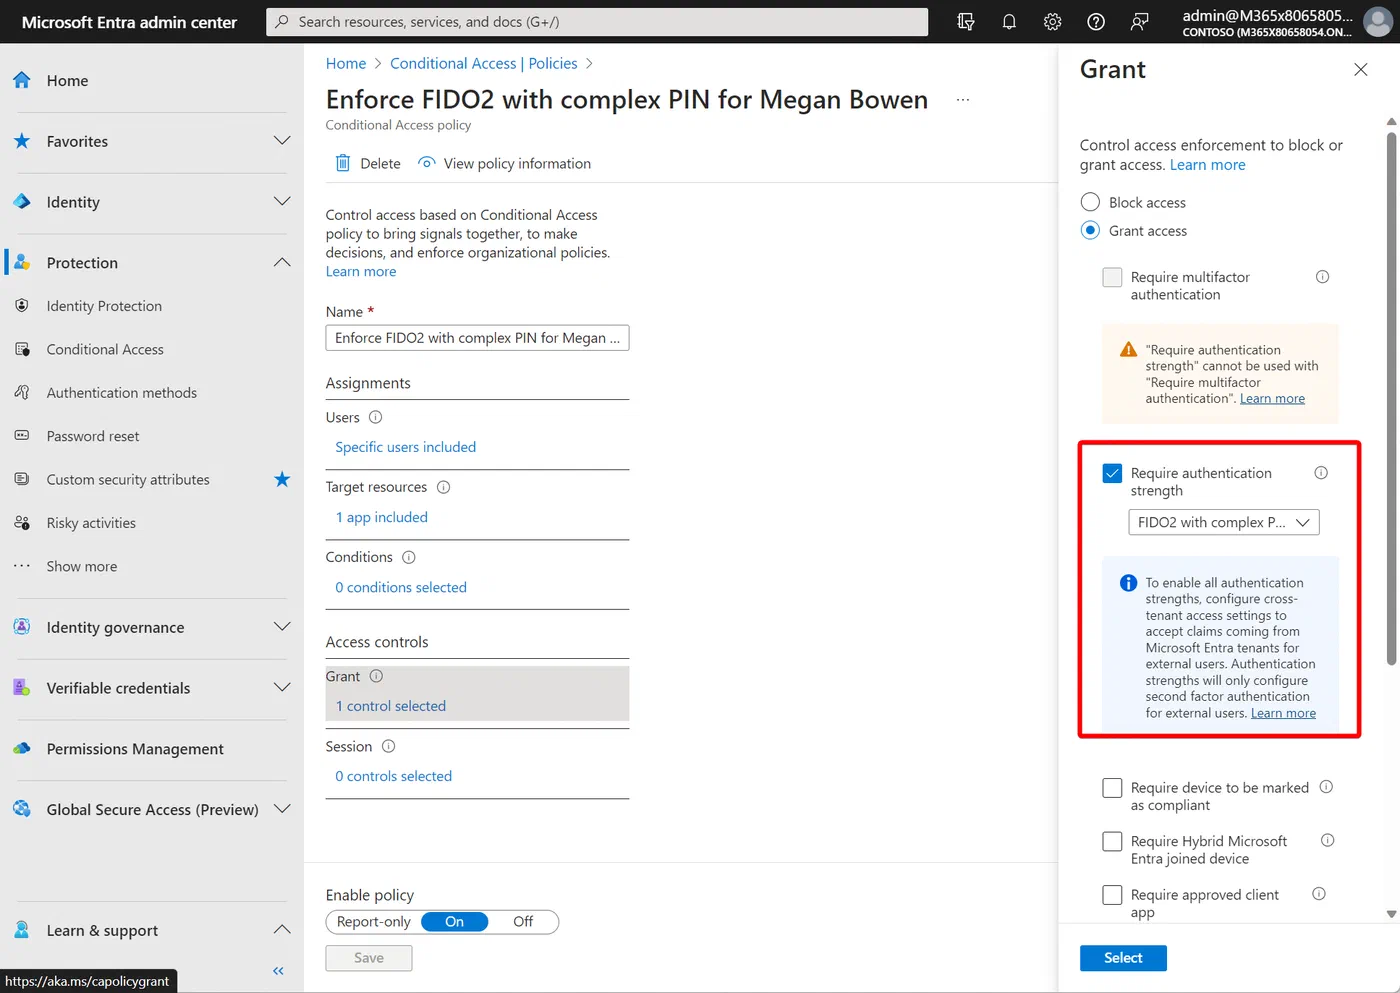Click the search resources box

[x=597, y=22]
